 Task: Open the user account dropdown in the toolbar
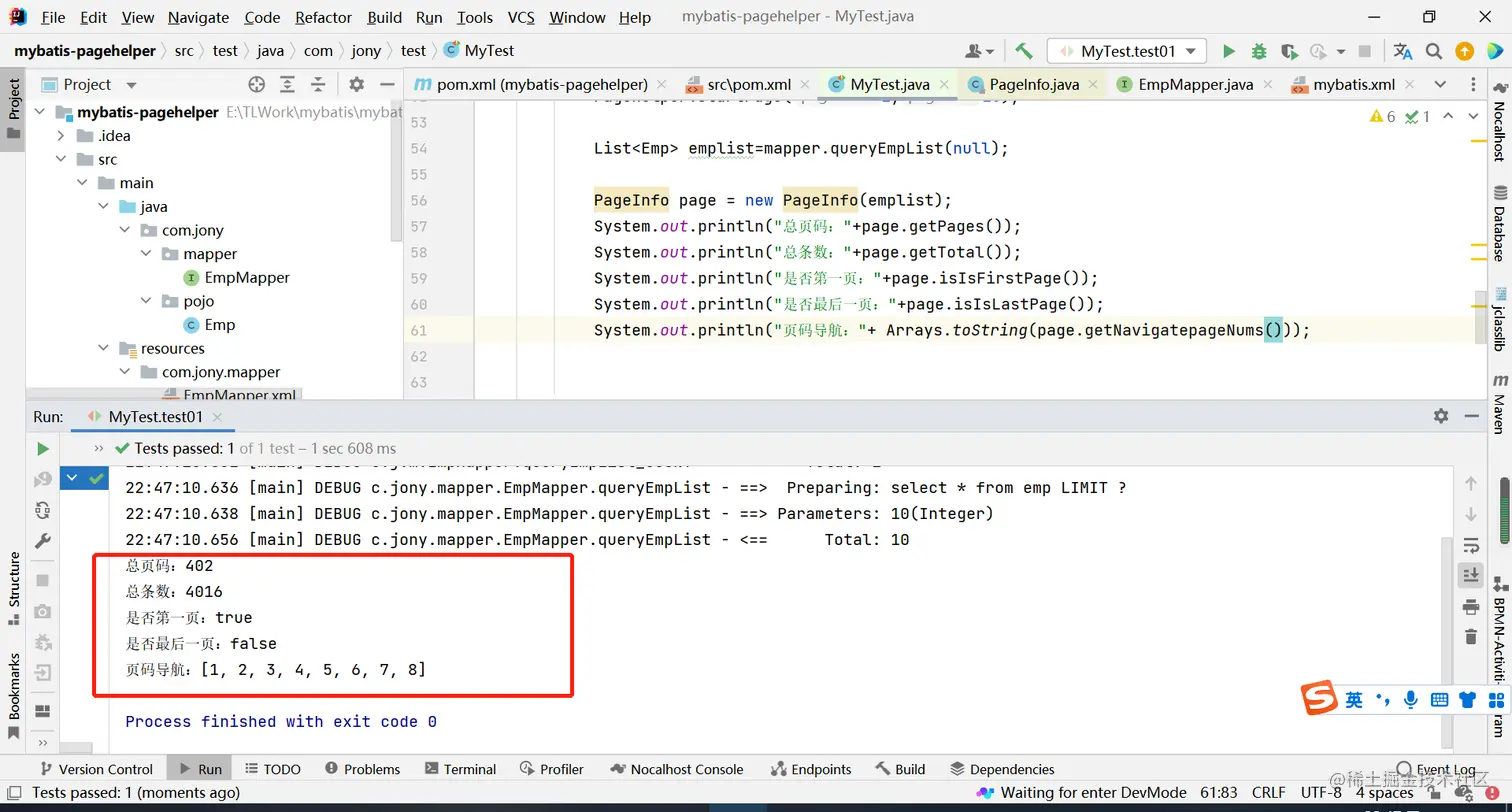pos(980,51)
